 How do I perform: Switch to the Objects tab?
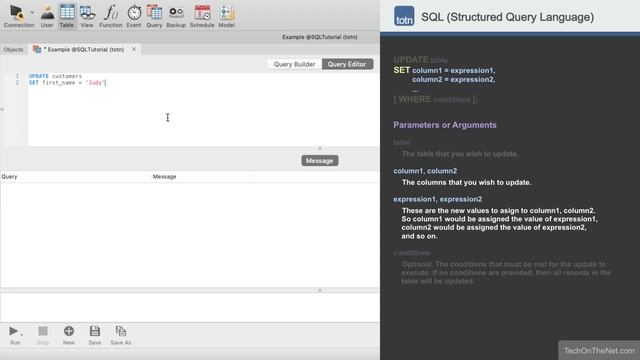[x=13, y=49]
